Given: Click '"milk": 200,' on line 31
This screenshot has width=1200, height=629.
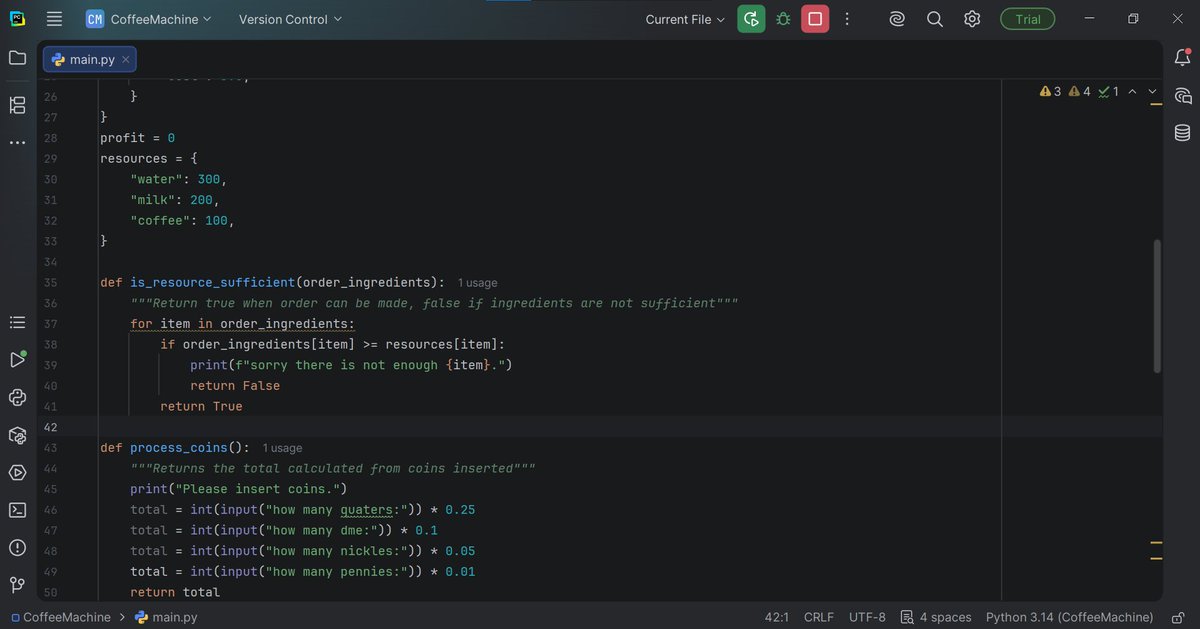Looking at the screenshot, I should [x=175, y=200].
